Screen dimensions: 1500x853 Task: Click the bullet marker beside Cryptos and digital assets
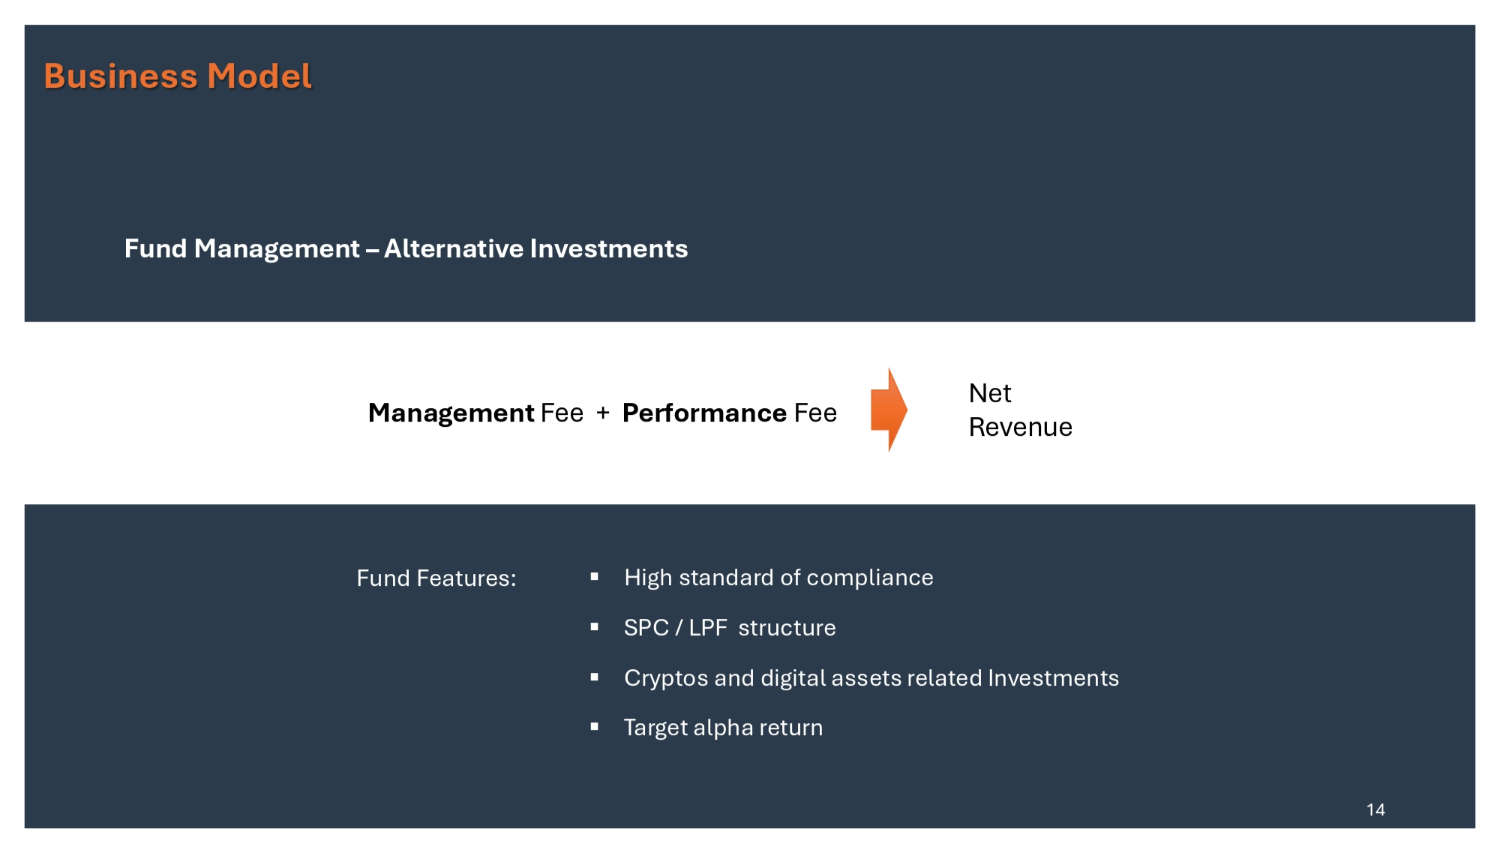(595, 677)
